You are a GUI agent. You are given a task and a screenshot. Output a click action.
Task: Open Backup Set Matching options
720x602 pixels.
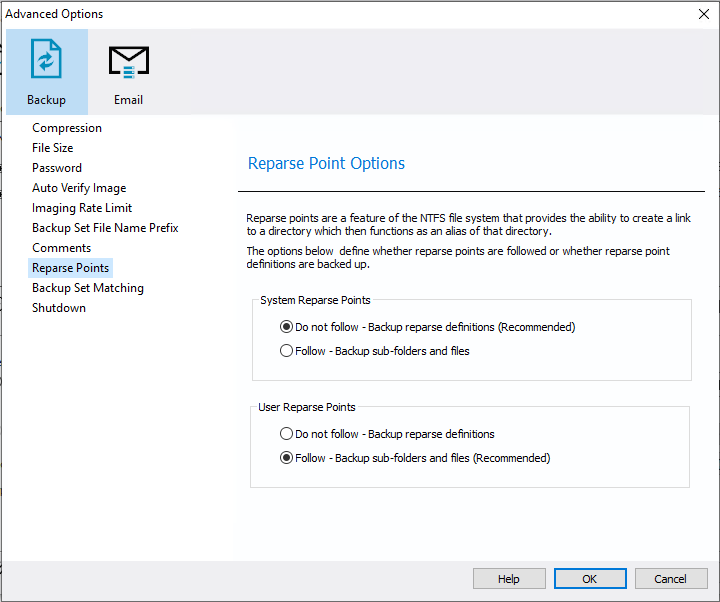point(88,288)
